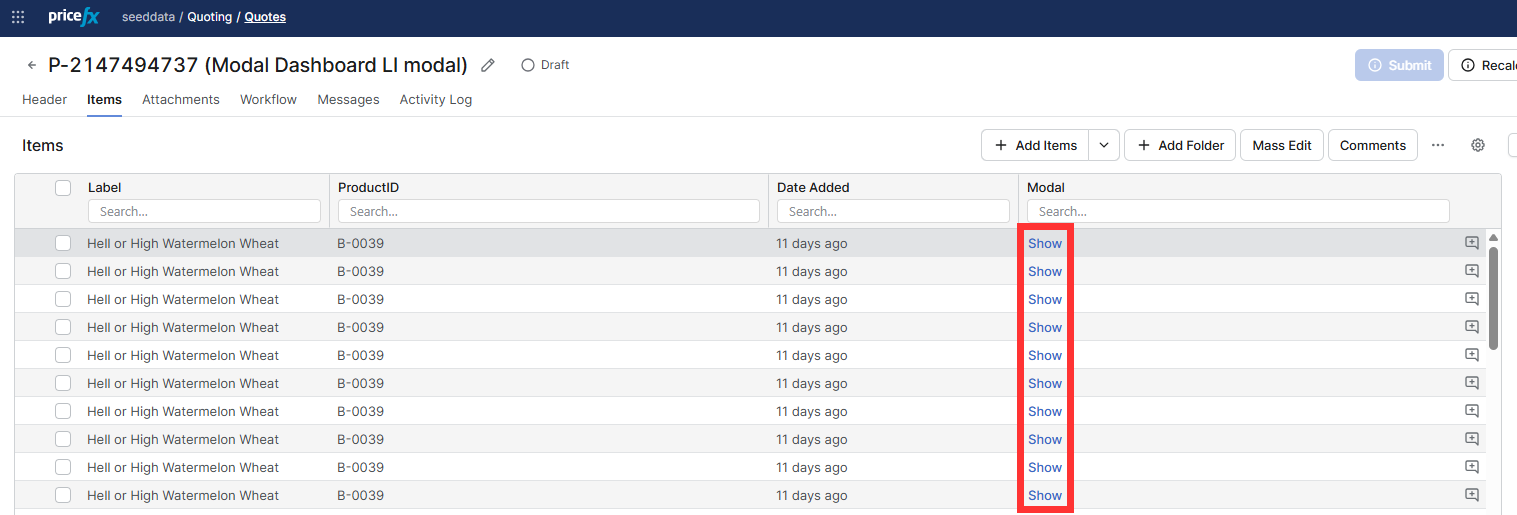Viewport: 1517px width, 515px height.
Task: Open the more options ellipsis menu
Action: [1438, 145]
